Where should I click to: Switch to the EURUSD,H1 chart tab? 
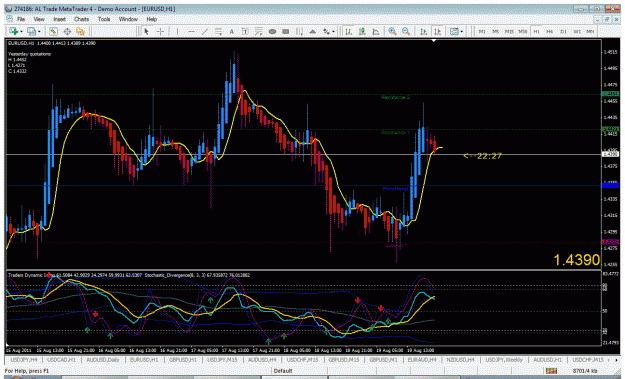pos(144,360)
